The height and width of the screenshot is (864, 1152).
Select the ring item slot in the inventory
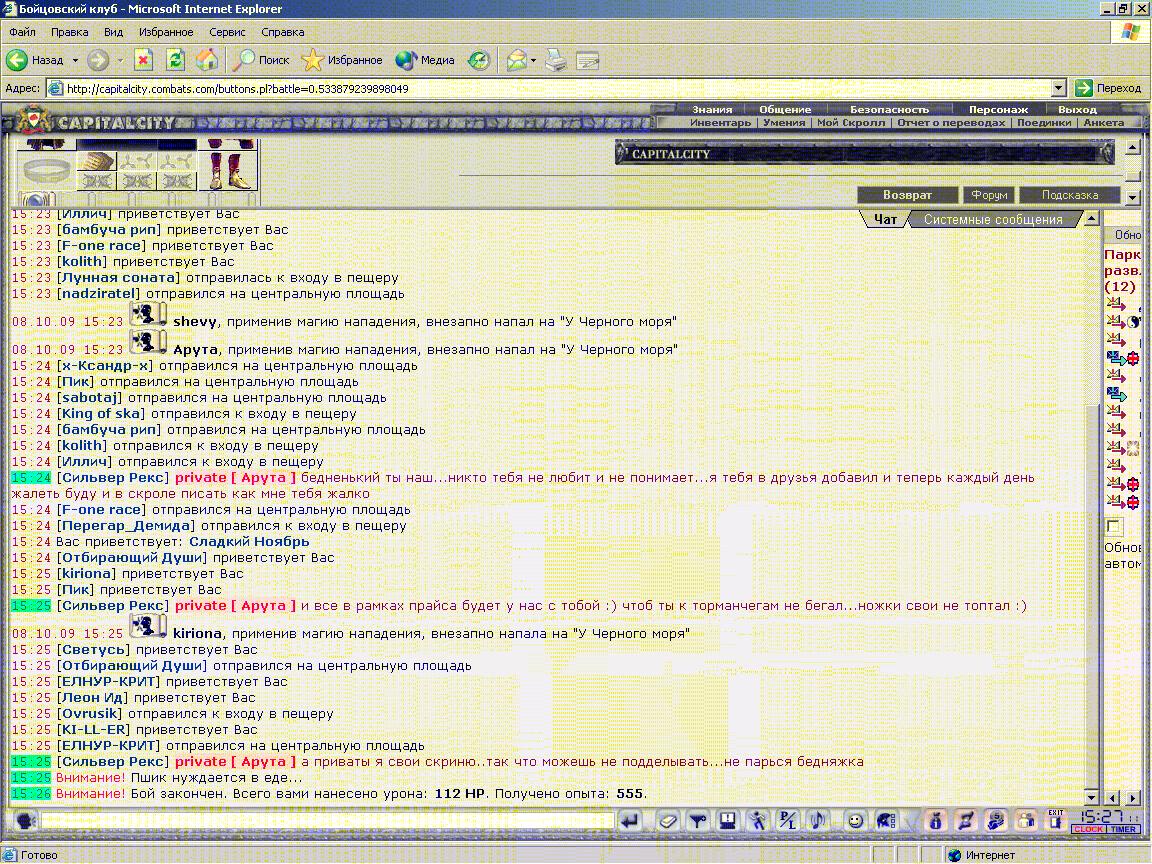point(46,170)
